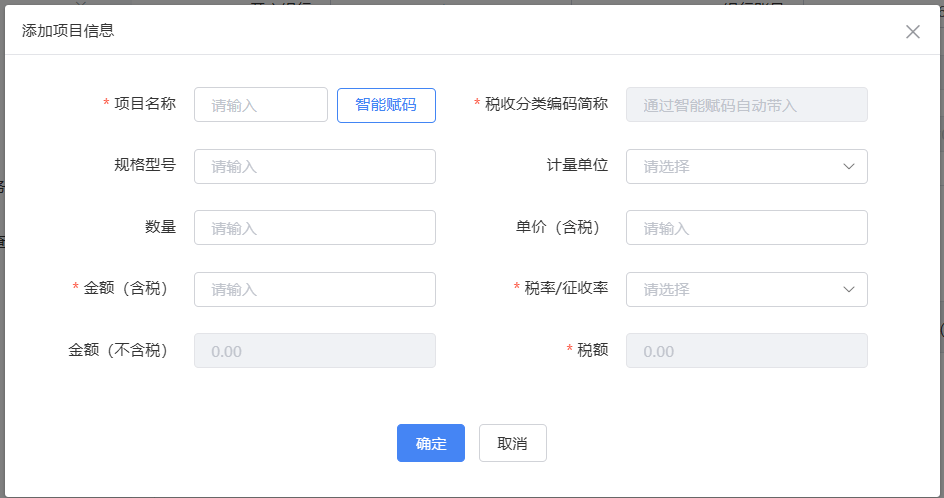The image size is (944, 498).
Task: Expand the 税率/征收率 dropdown
Action: pos(746,289)
